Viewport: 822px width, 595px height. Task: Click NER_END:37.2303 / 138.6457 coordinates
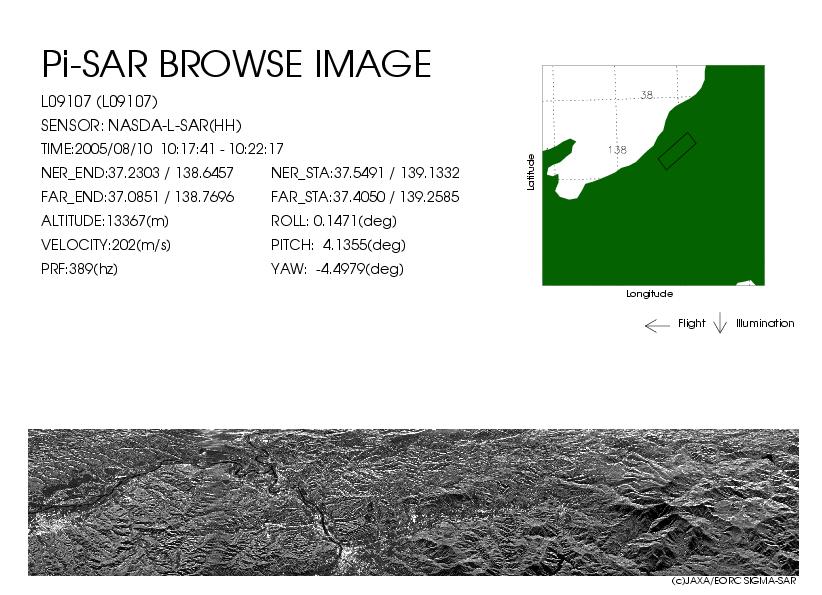(137, 173)
